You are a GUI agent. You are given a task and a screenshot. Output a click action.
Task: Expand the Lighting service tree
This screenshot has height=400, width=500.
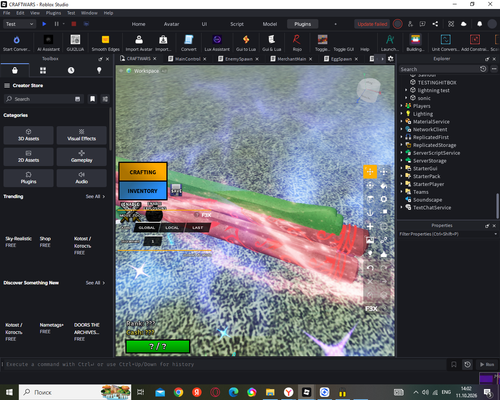[x=402, y=114]
